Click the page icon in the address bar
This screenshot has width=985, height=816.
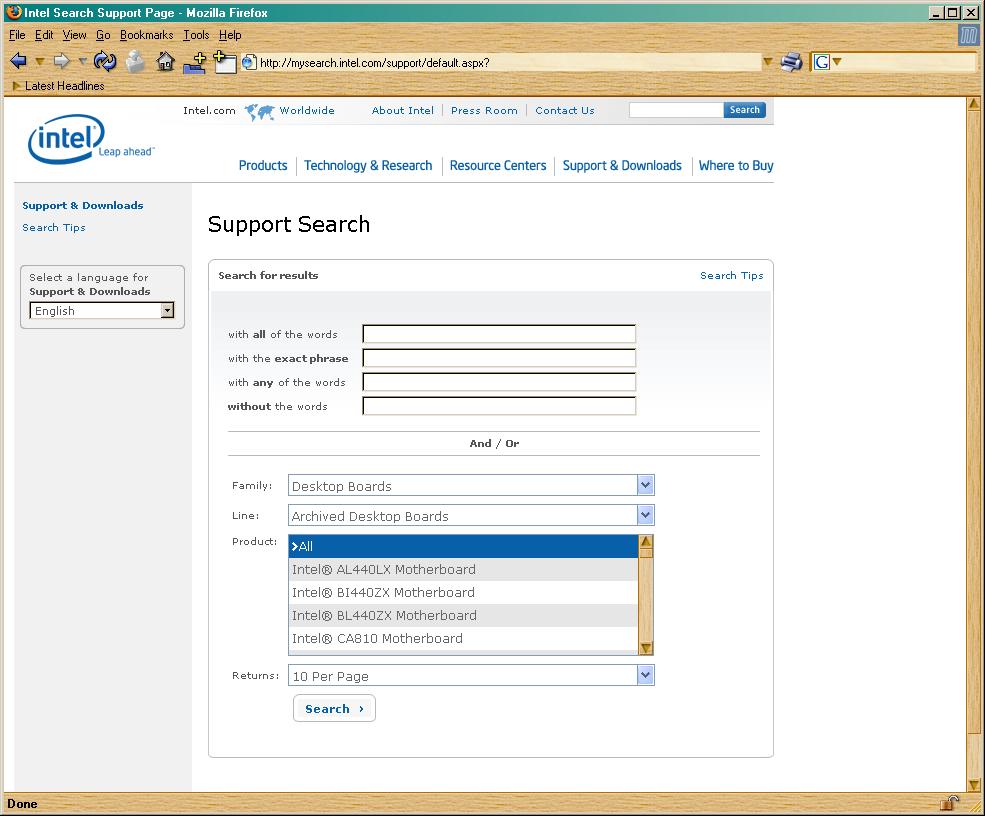click(249, 62)
